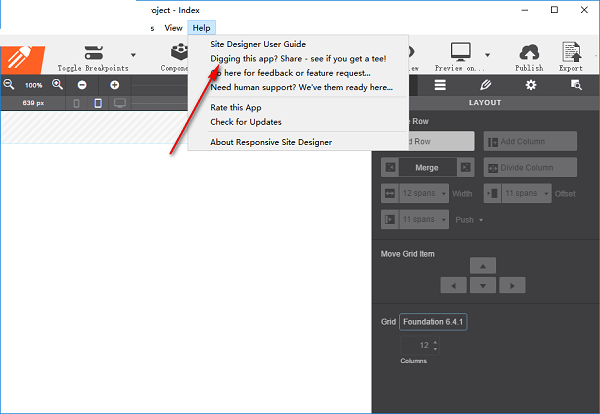Viewport: 600px width, 414px height.
Task: Open the pen styling panel tab
Action: [x=486, y=85]
